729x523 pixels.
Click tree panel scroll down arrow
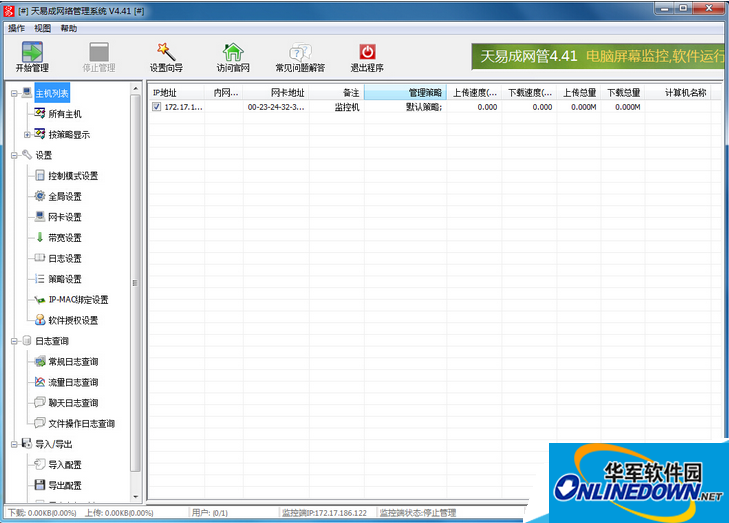(x=135, y=497)
